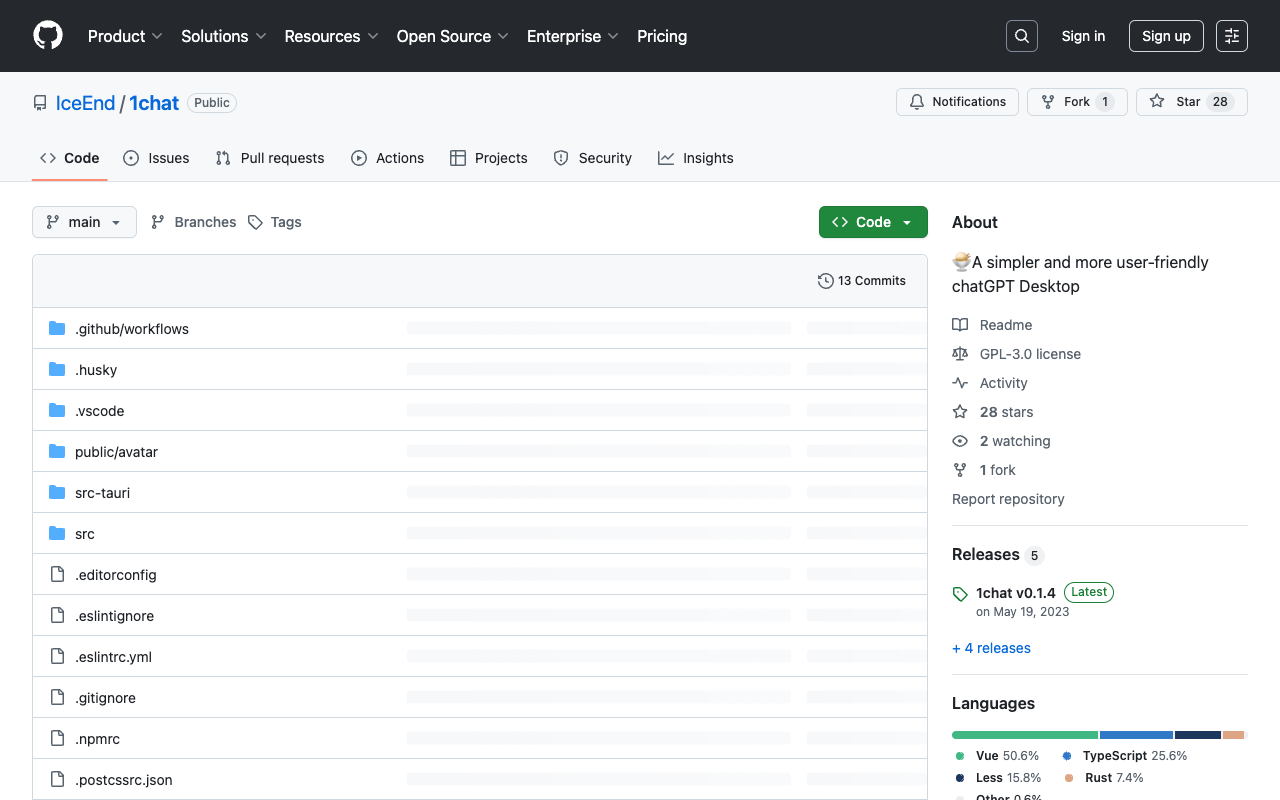Open the .postcssrc.json file
The image size is (1280, 800).
point(124,780)
